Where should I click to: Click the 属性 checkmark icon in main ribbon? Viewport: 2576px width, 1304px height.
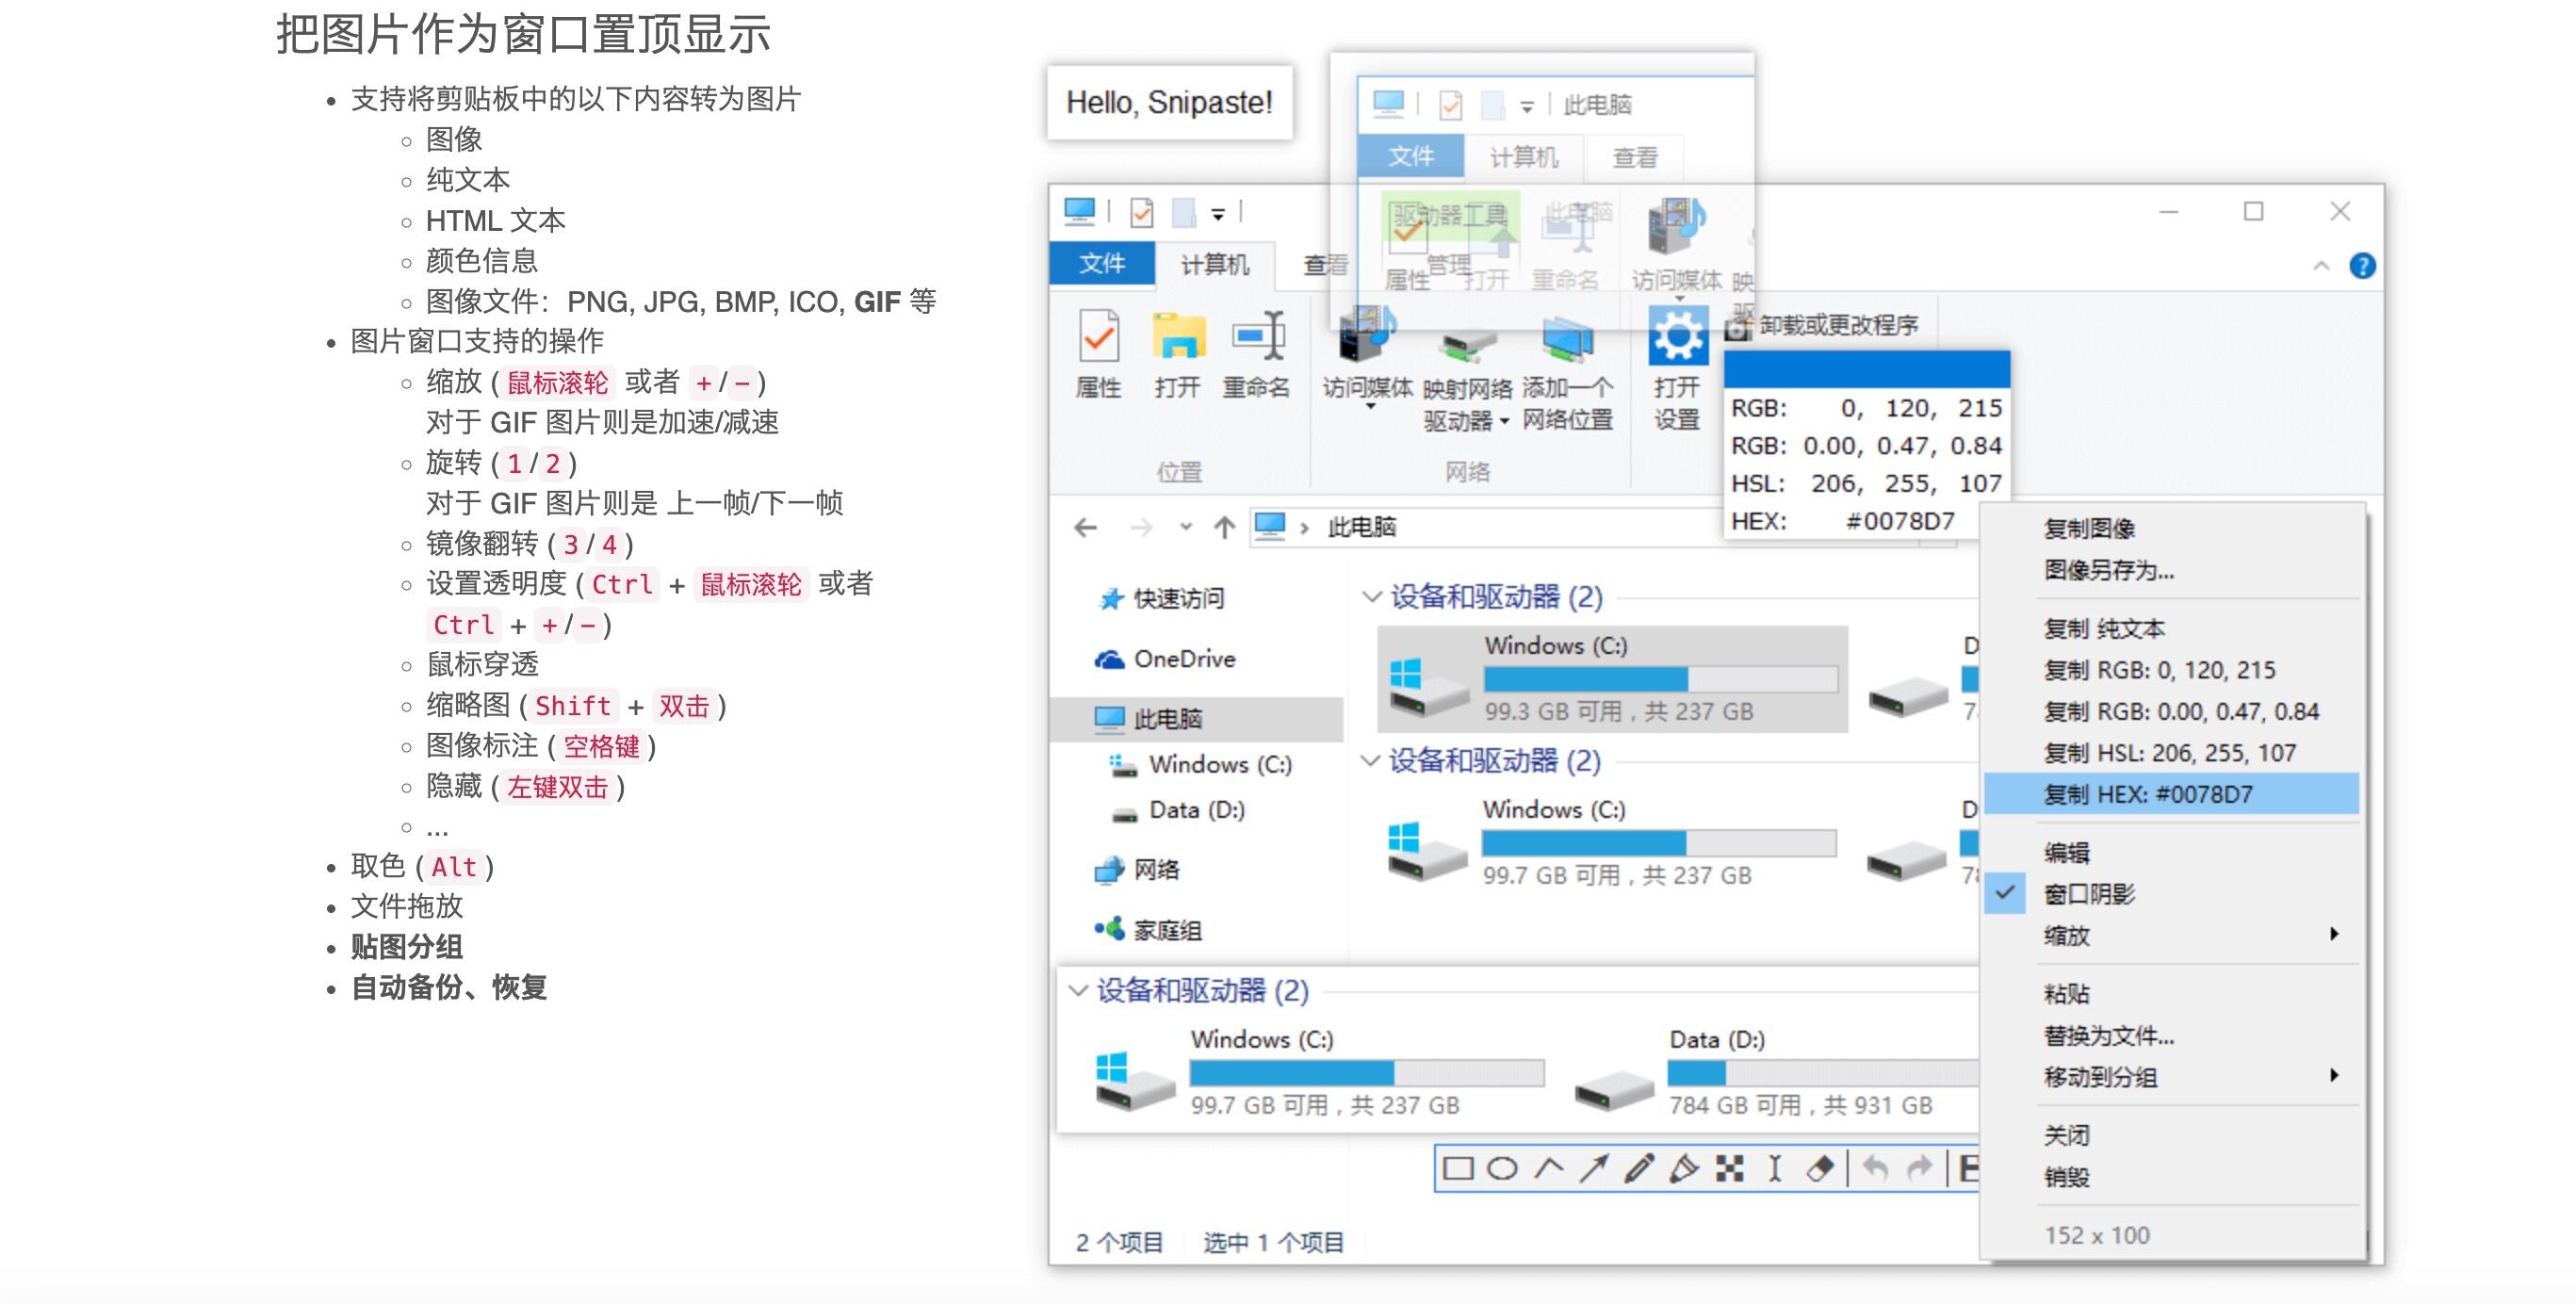point(1098,335)
